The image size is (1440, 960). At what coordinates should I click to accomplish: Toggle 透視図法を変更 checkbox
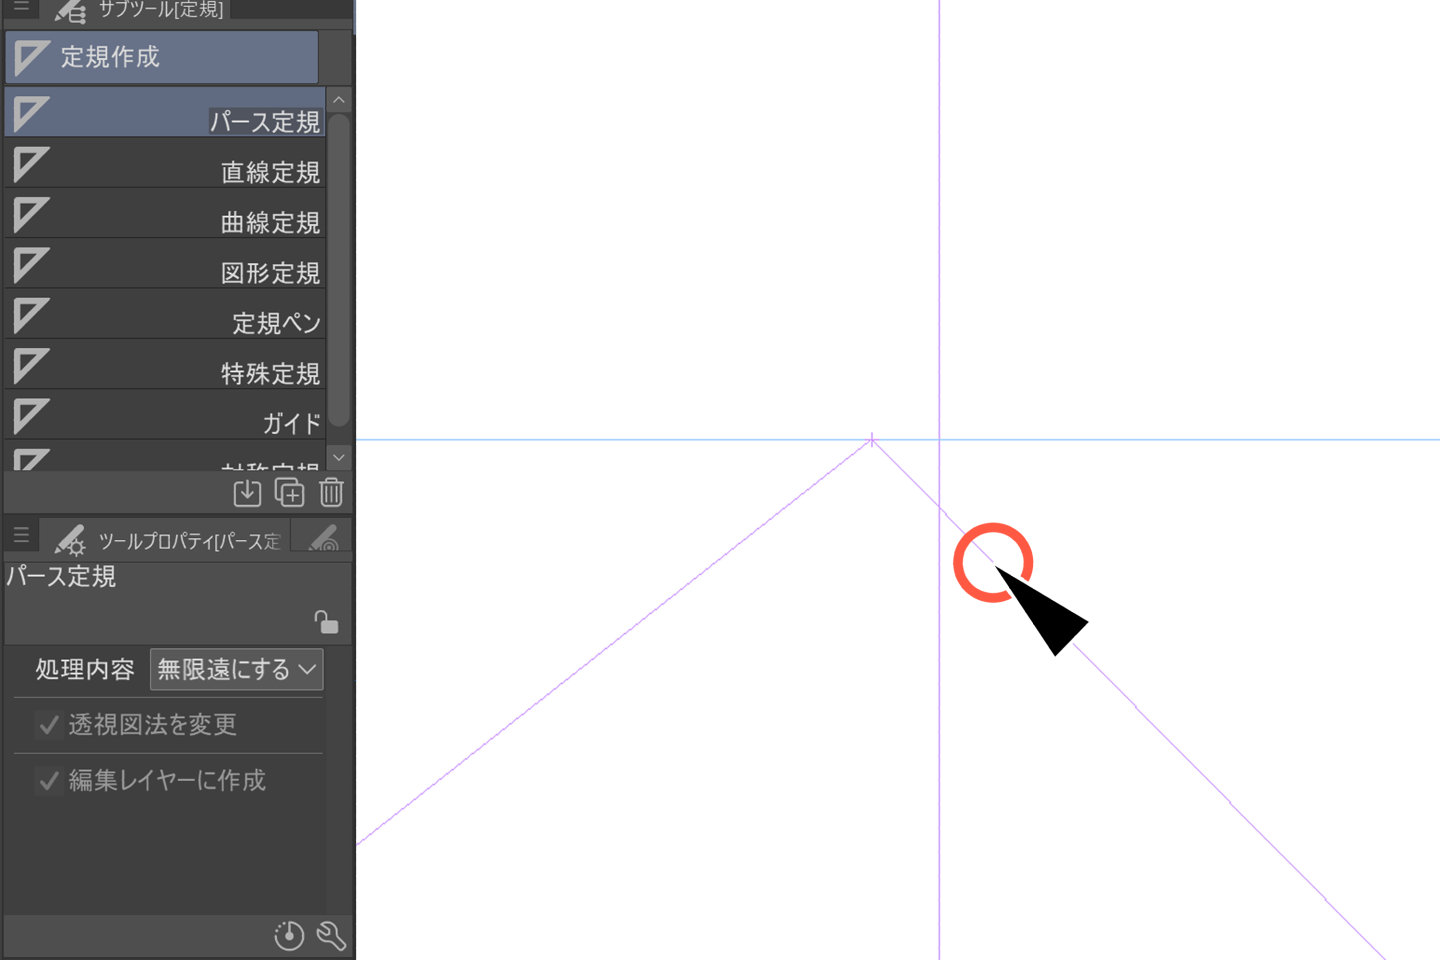[x=48, y=725]
